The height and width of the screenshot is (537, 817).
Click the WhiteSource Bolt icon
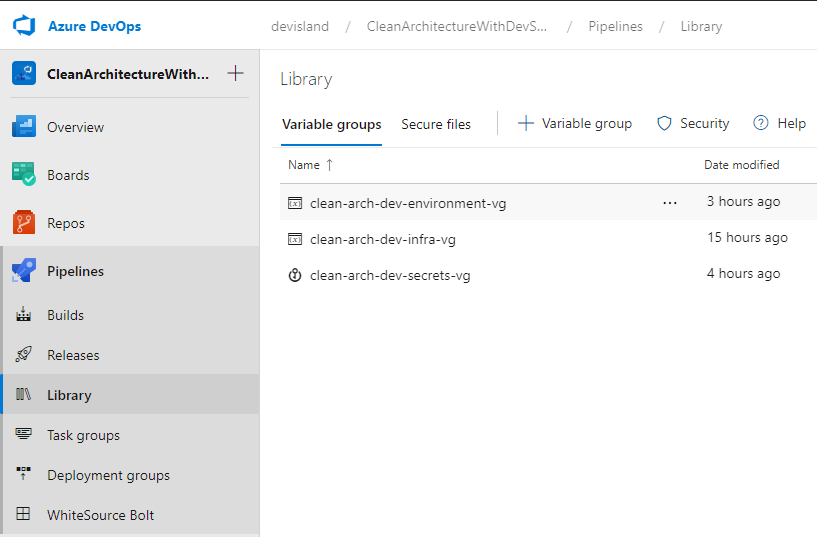23,514
